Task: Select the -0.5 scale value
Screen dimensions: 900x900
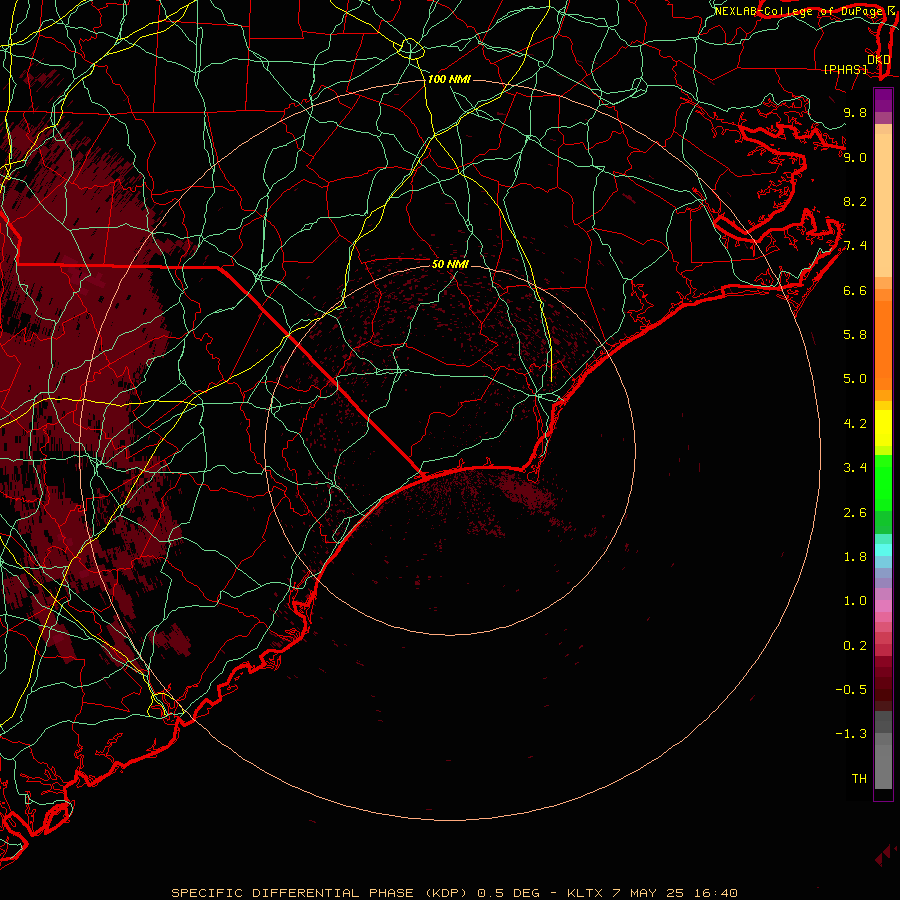Action: pos(851,690)
